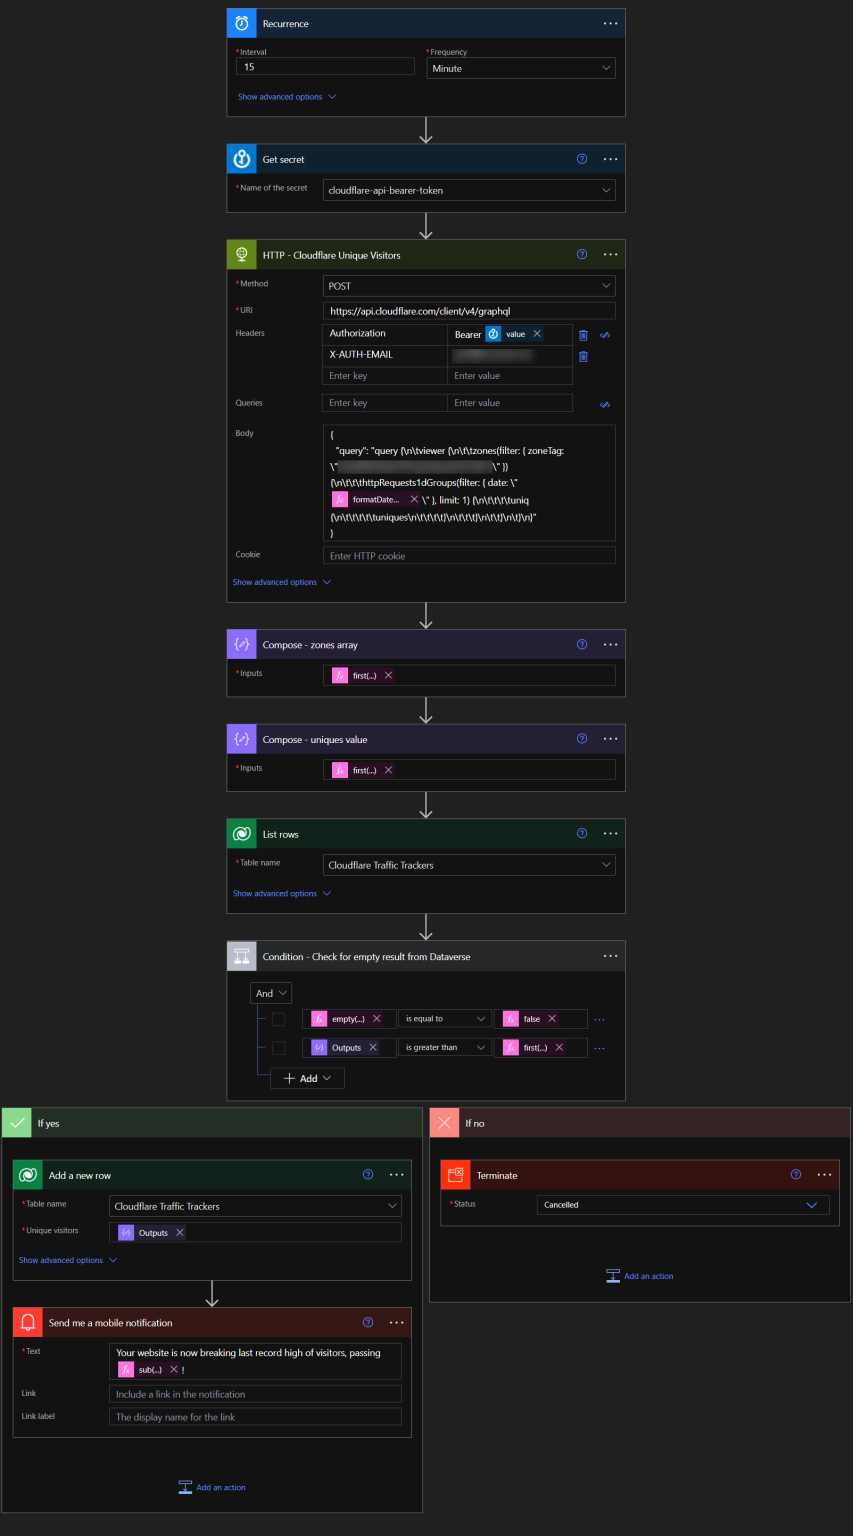
Task: Open the Recurrence ellipsis menu
Action: point(610,23)
